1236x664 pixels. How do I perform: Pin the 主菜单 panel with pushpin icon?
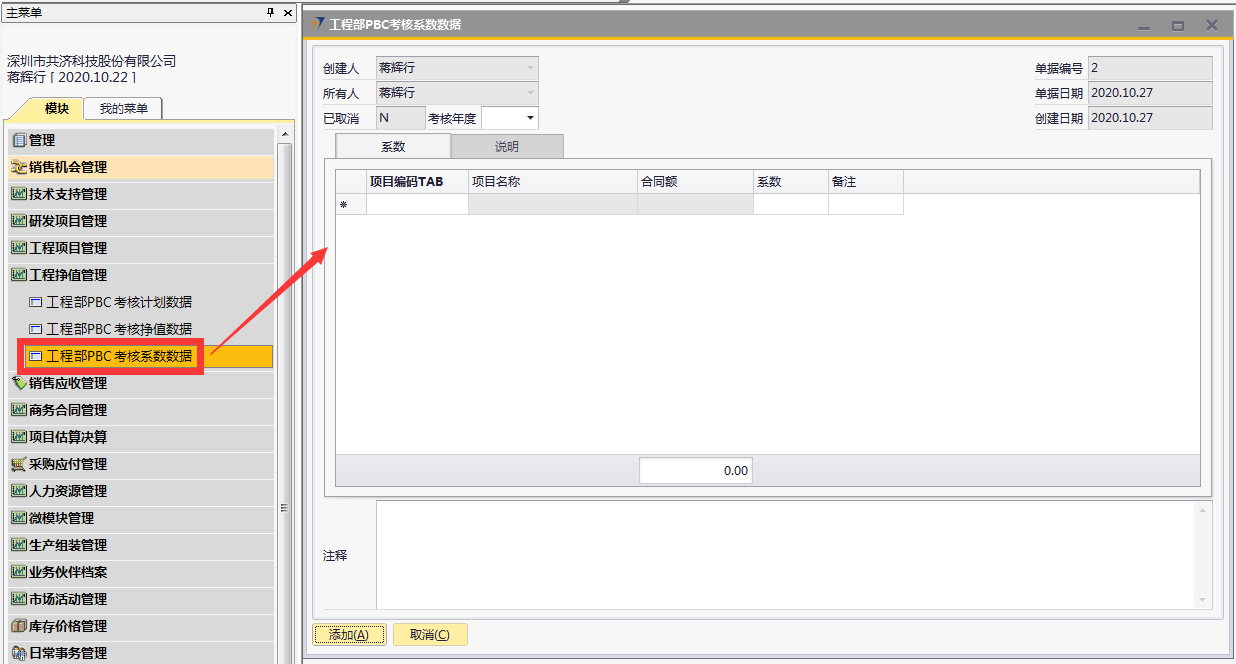(x=270, y=12)
